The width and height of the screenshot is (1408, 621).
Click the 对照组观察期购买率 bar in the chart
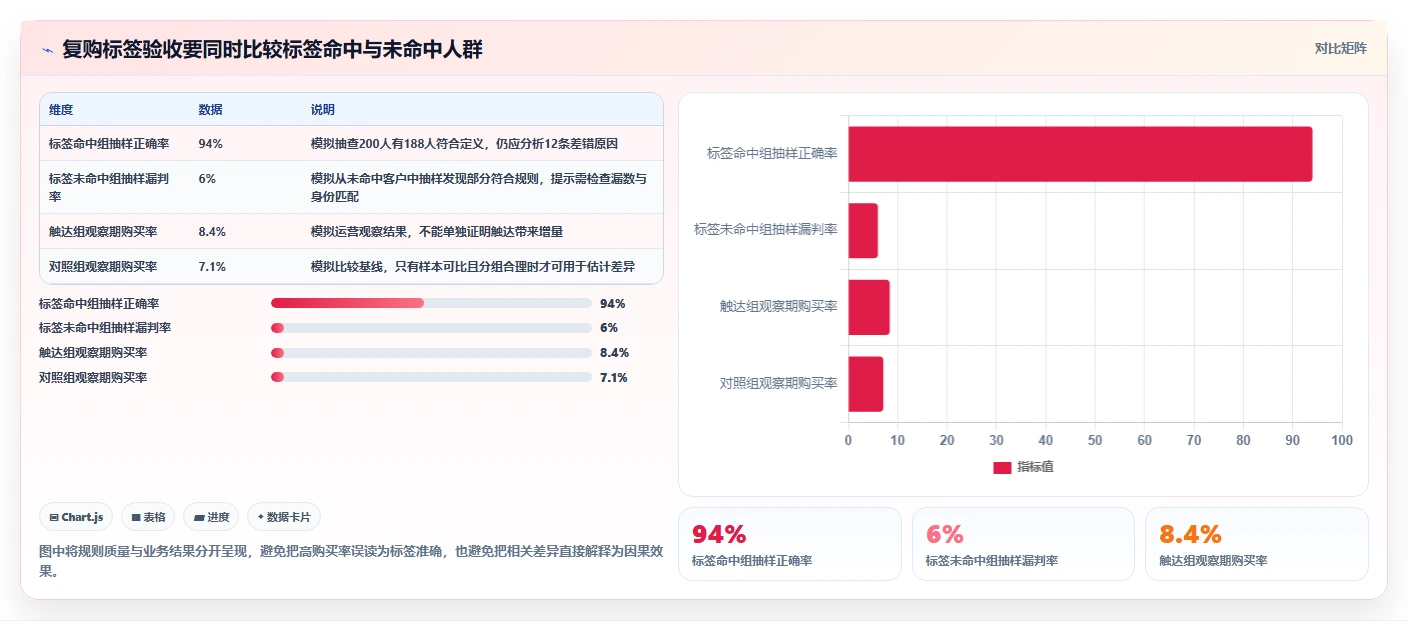[866, 384]
